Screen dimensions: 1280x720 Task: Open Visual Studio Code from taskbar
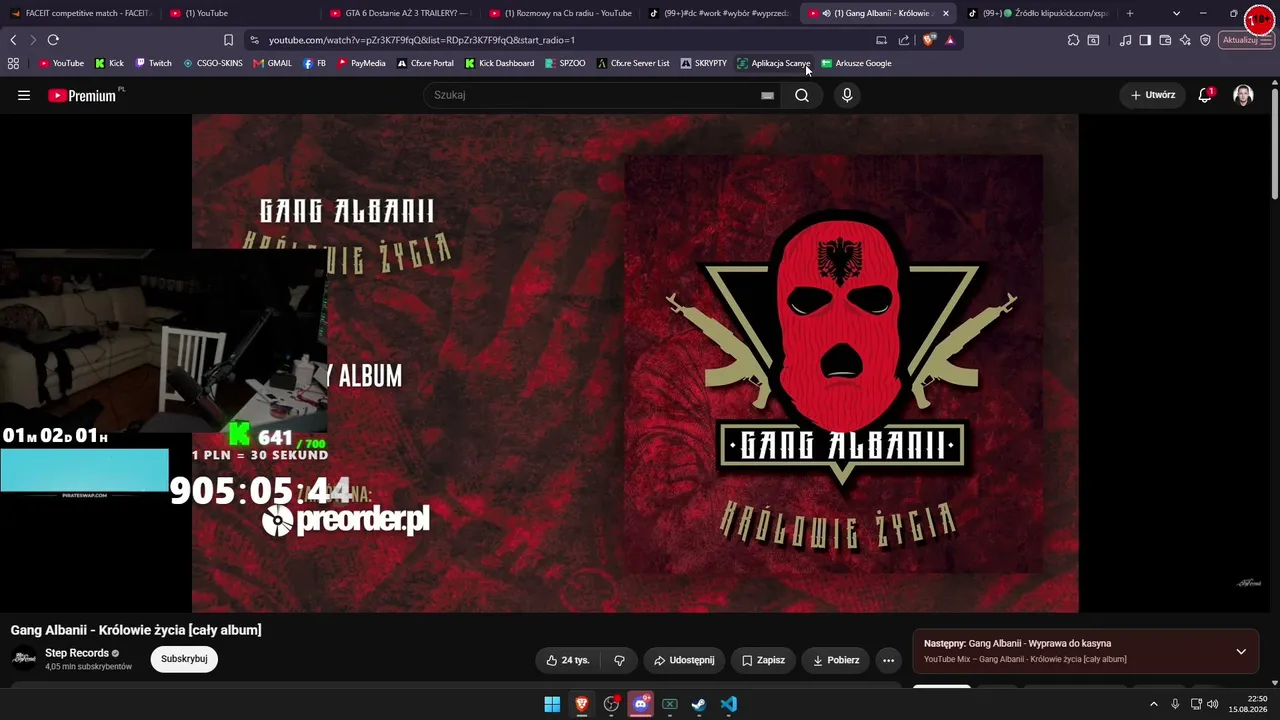729,704
